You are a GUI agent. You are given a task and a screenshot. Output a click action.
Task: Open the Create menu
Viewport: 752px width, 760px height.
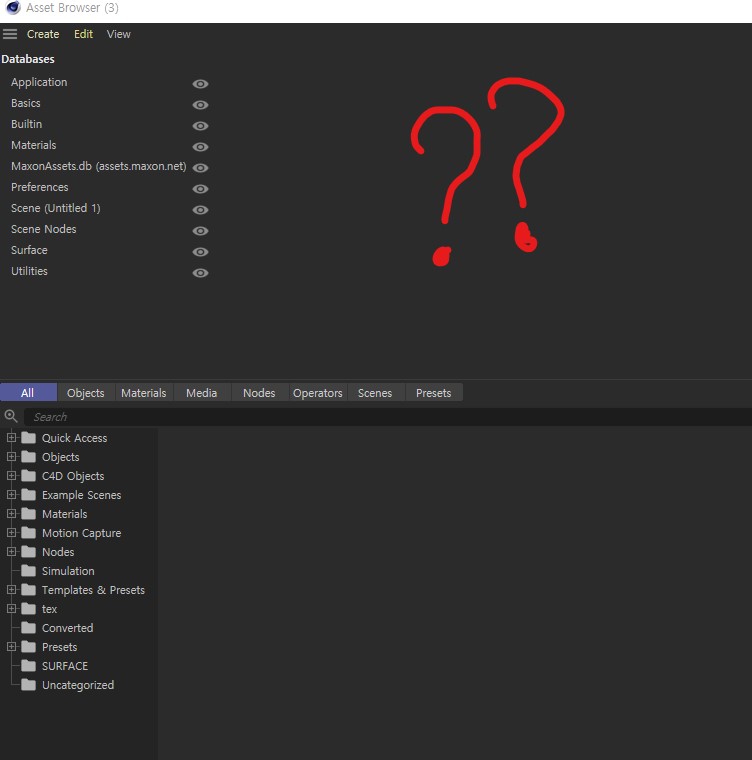pos(43,34)
